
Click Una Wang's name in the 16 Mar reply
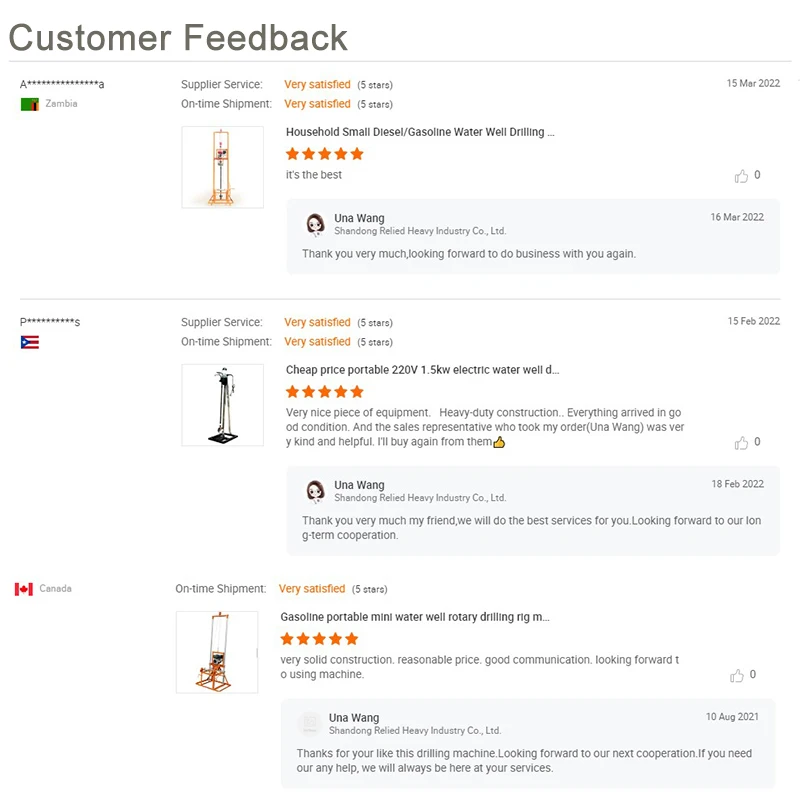(359, 218)
